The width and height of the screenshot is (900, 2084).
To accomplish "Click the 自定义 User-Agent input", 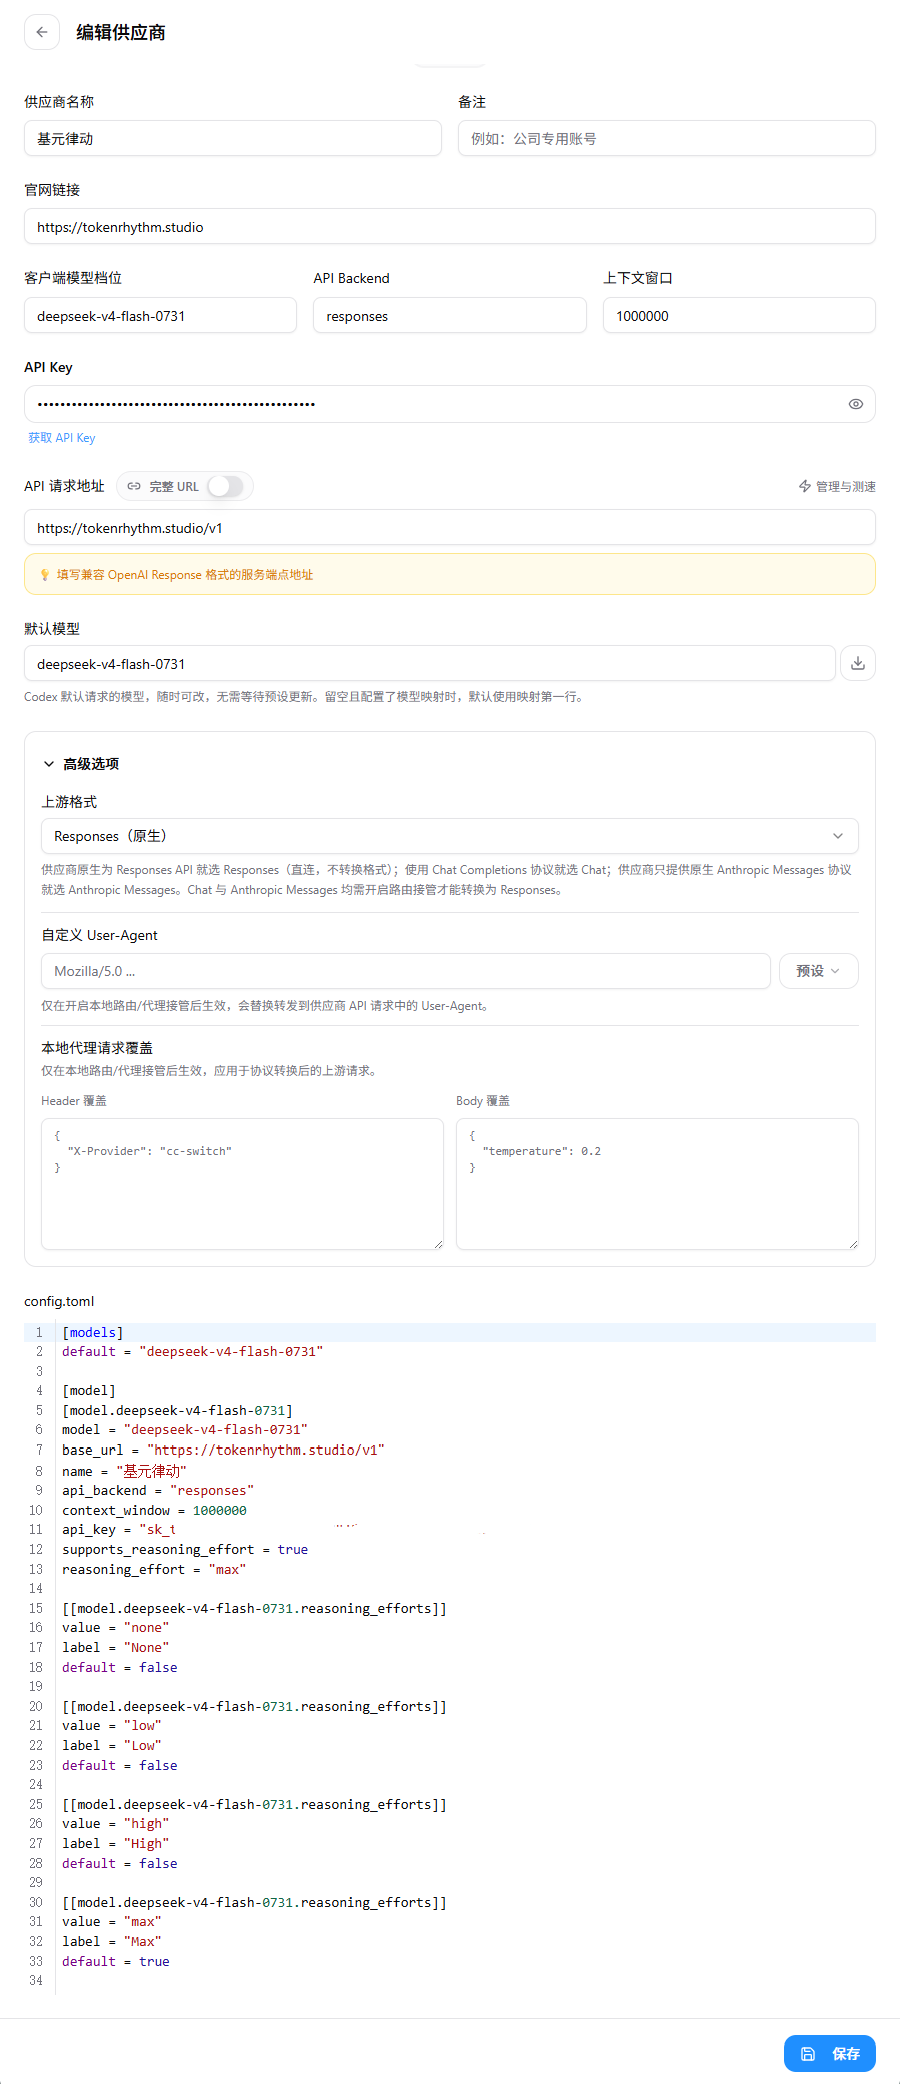I will pos(406,971).
